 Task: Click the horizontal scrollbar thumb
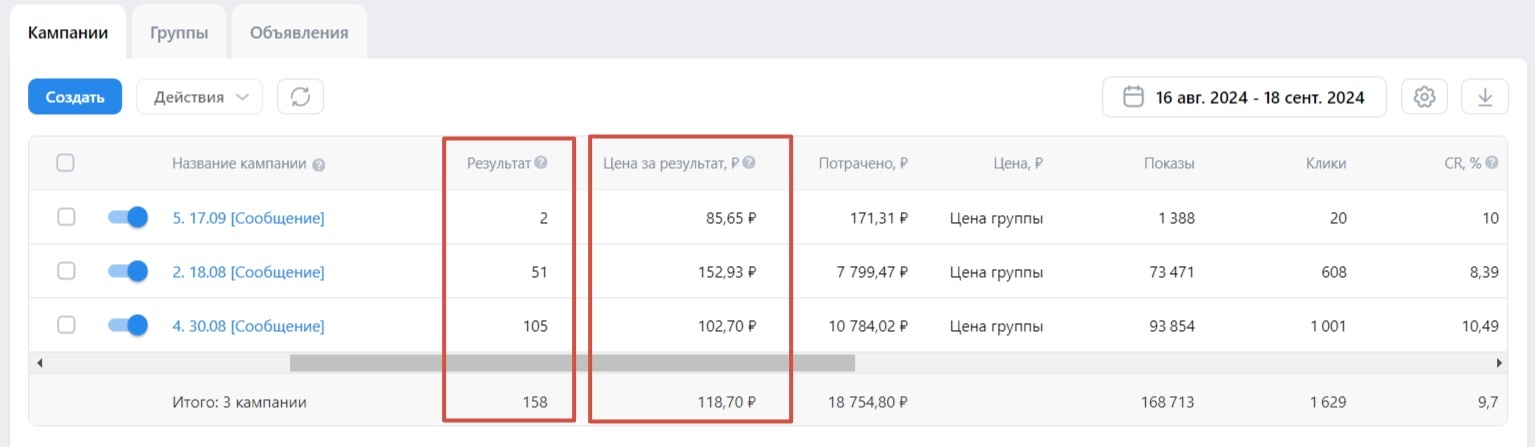pos(572,362)
